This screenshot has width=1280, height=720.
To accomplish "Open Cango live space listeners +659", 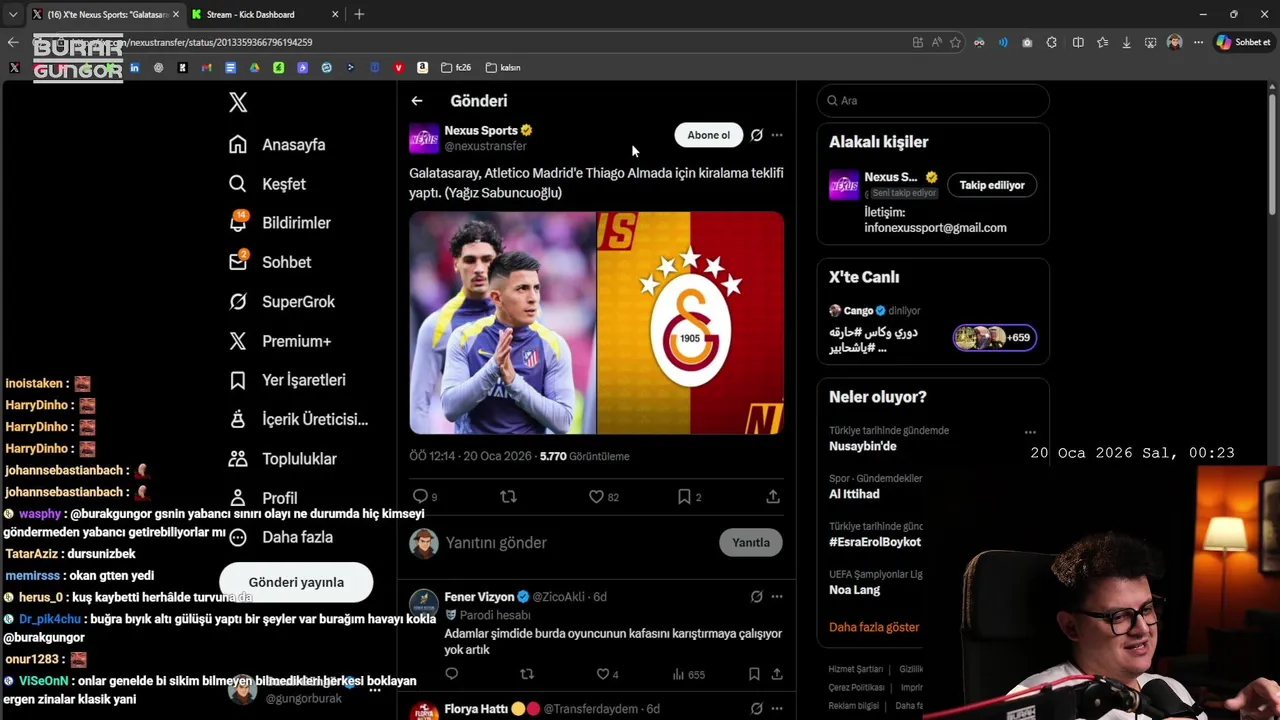I will [995, 337].
